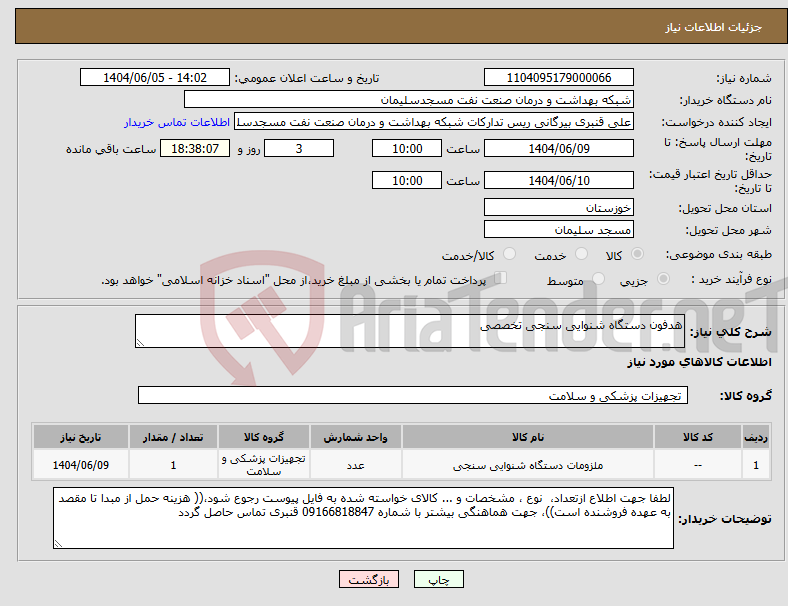Screen dimensions: 788x606
Task: Click the goods group field تجهیزات پزشکی و سلامت
Action: [413, 395]
